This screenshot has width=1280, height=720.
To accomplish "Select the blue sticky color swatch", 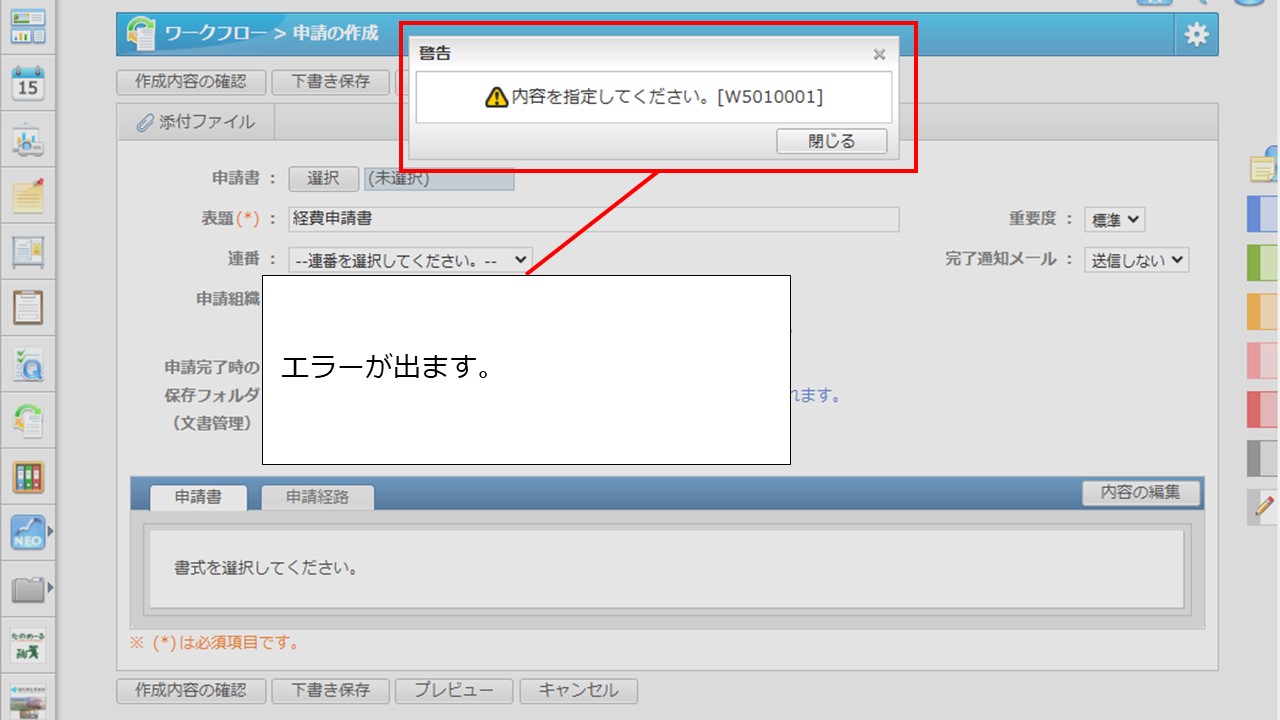I will coord(1264,215).
